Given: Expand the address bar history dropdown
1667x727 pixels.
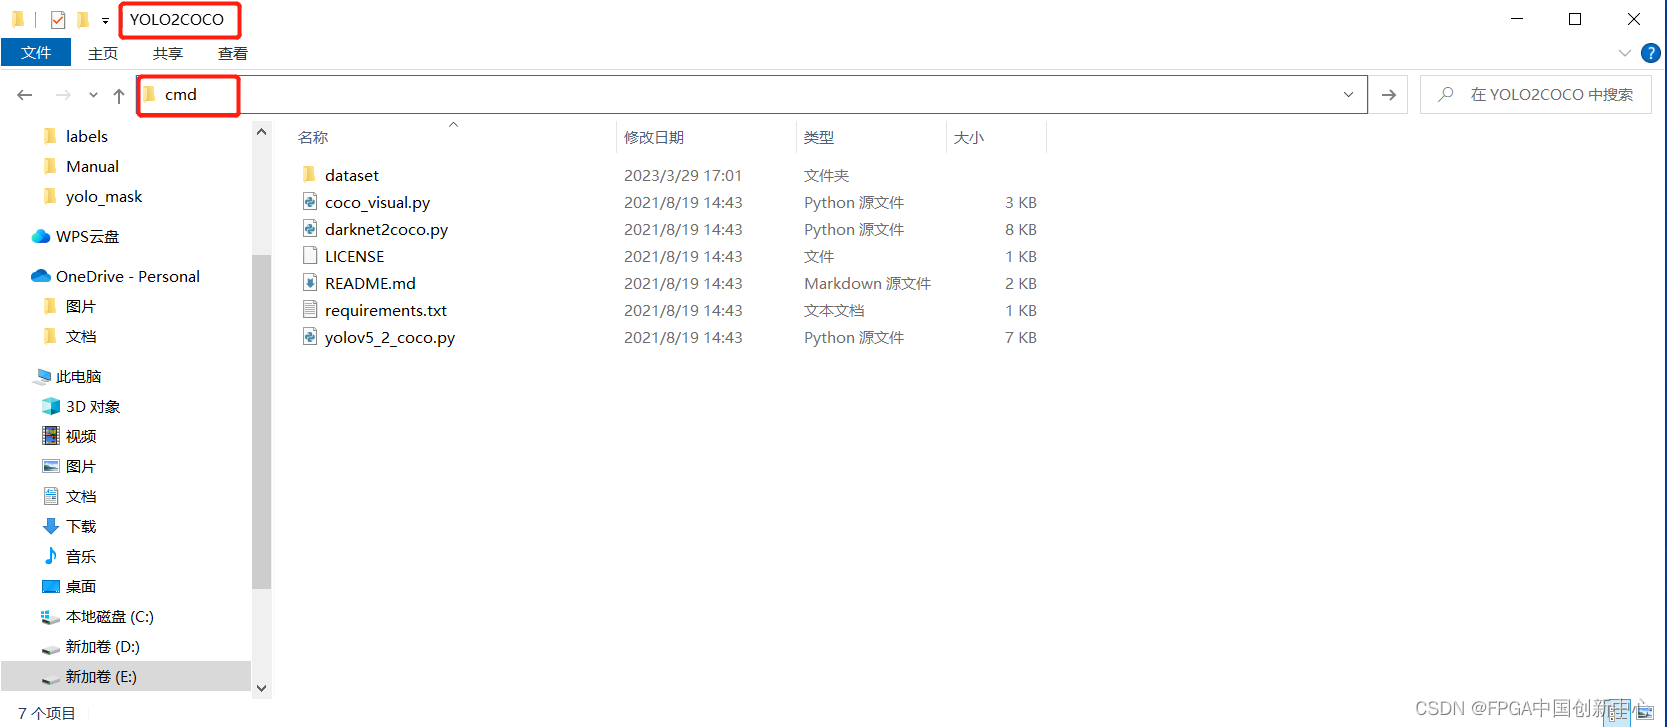Looking at the screenshot, I should tap(1348, 95).
